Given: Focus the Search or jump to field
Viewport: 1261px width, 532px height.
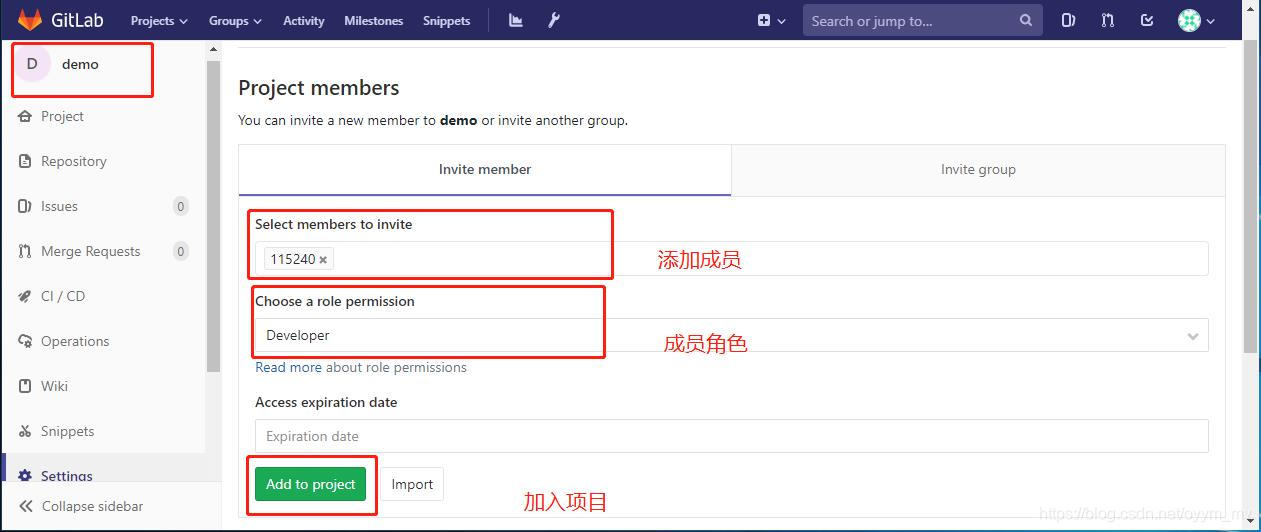Looking at the screenshot, I should (922, 20).
